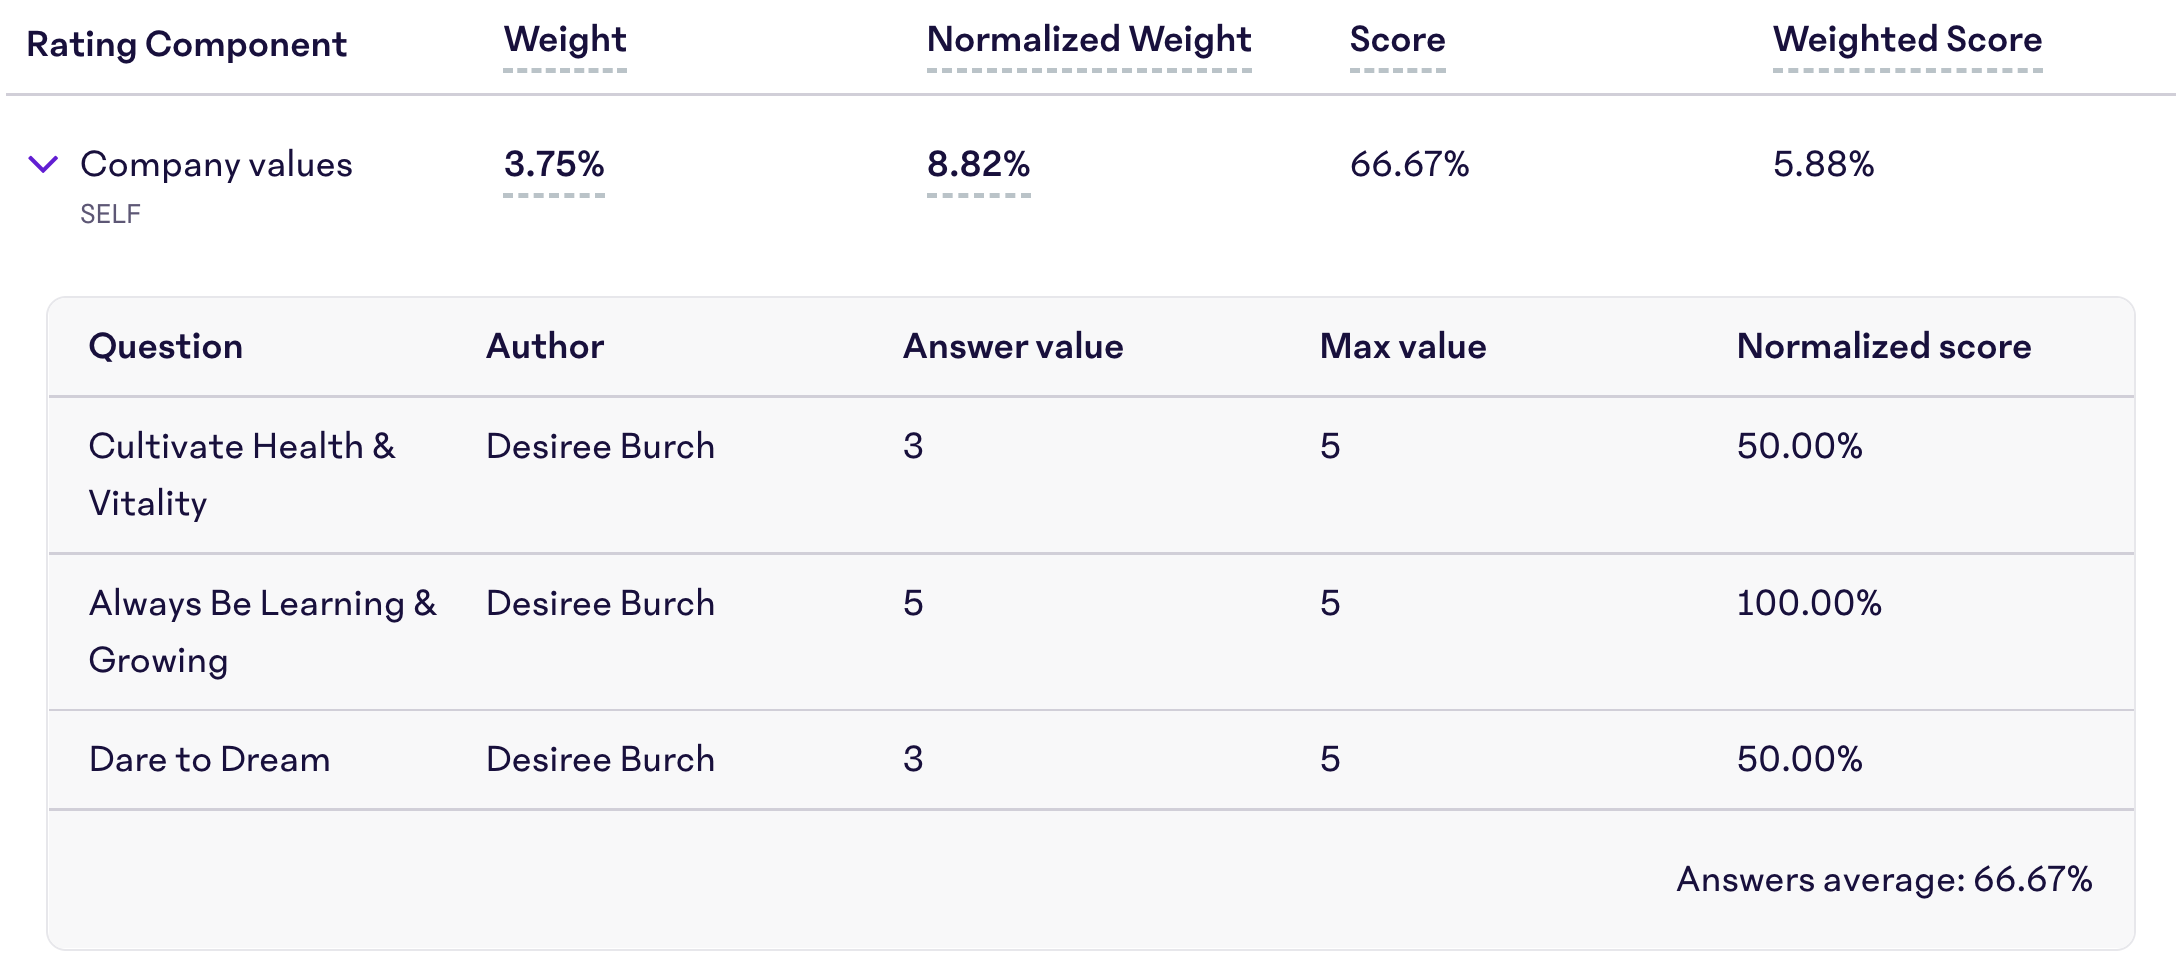This screenshot has height=974, width=2184.
Task: Click the 3.75% weight value
Action: point(554,164)
